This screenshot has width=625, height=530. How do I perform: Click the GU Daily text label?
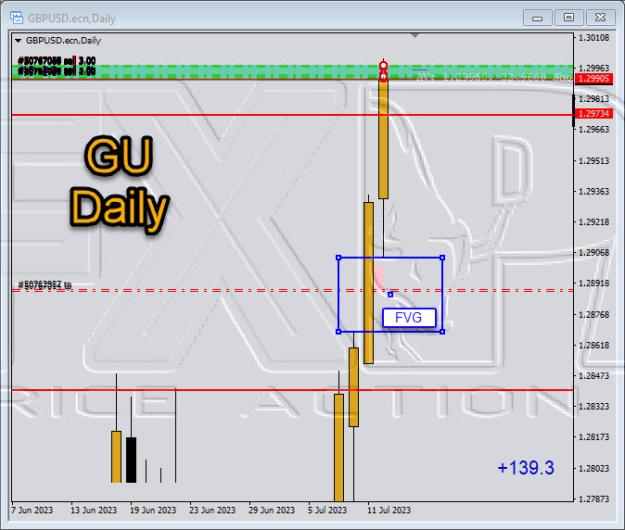point(119,185)
